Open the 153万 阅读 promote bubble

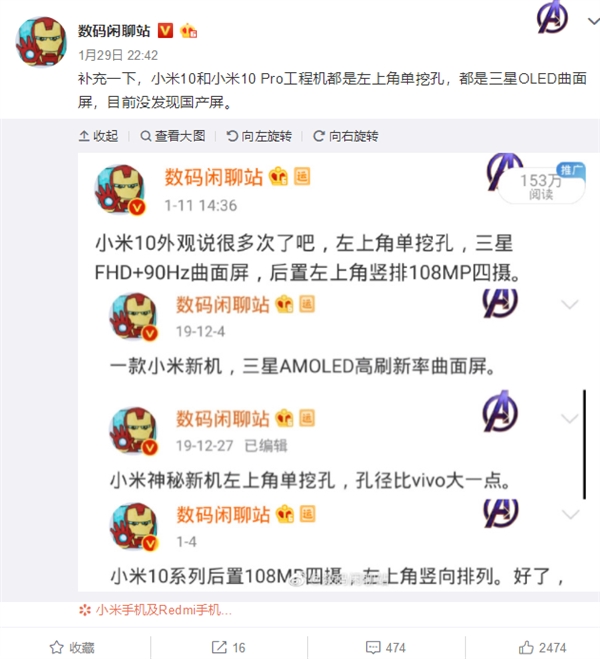coord(542,186)
